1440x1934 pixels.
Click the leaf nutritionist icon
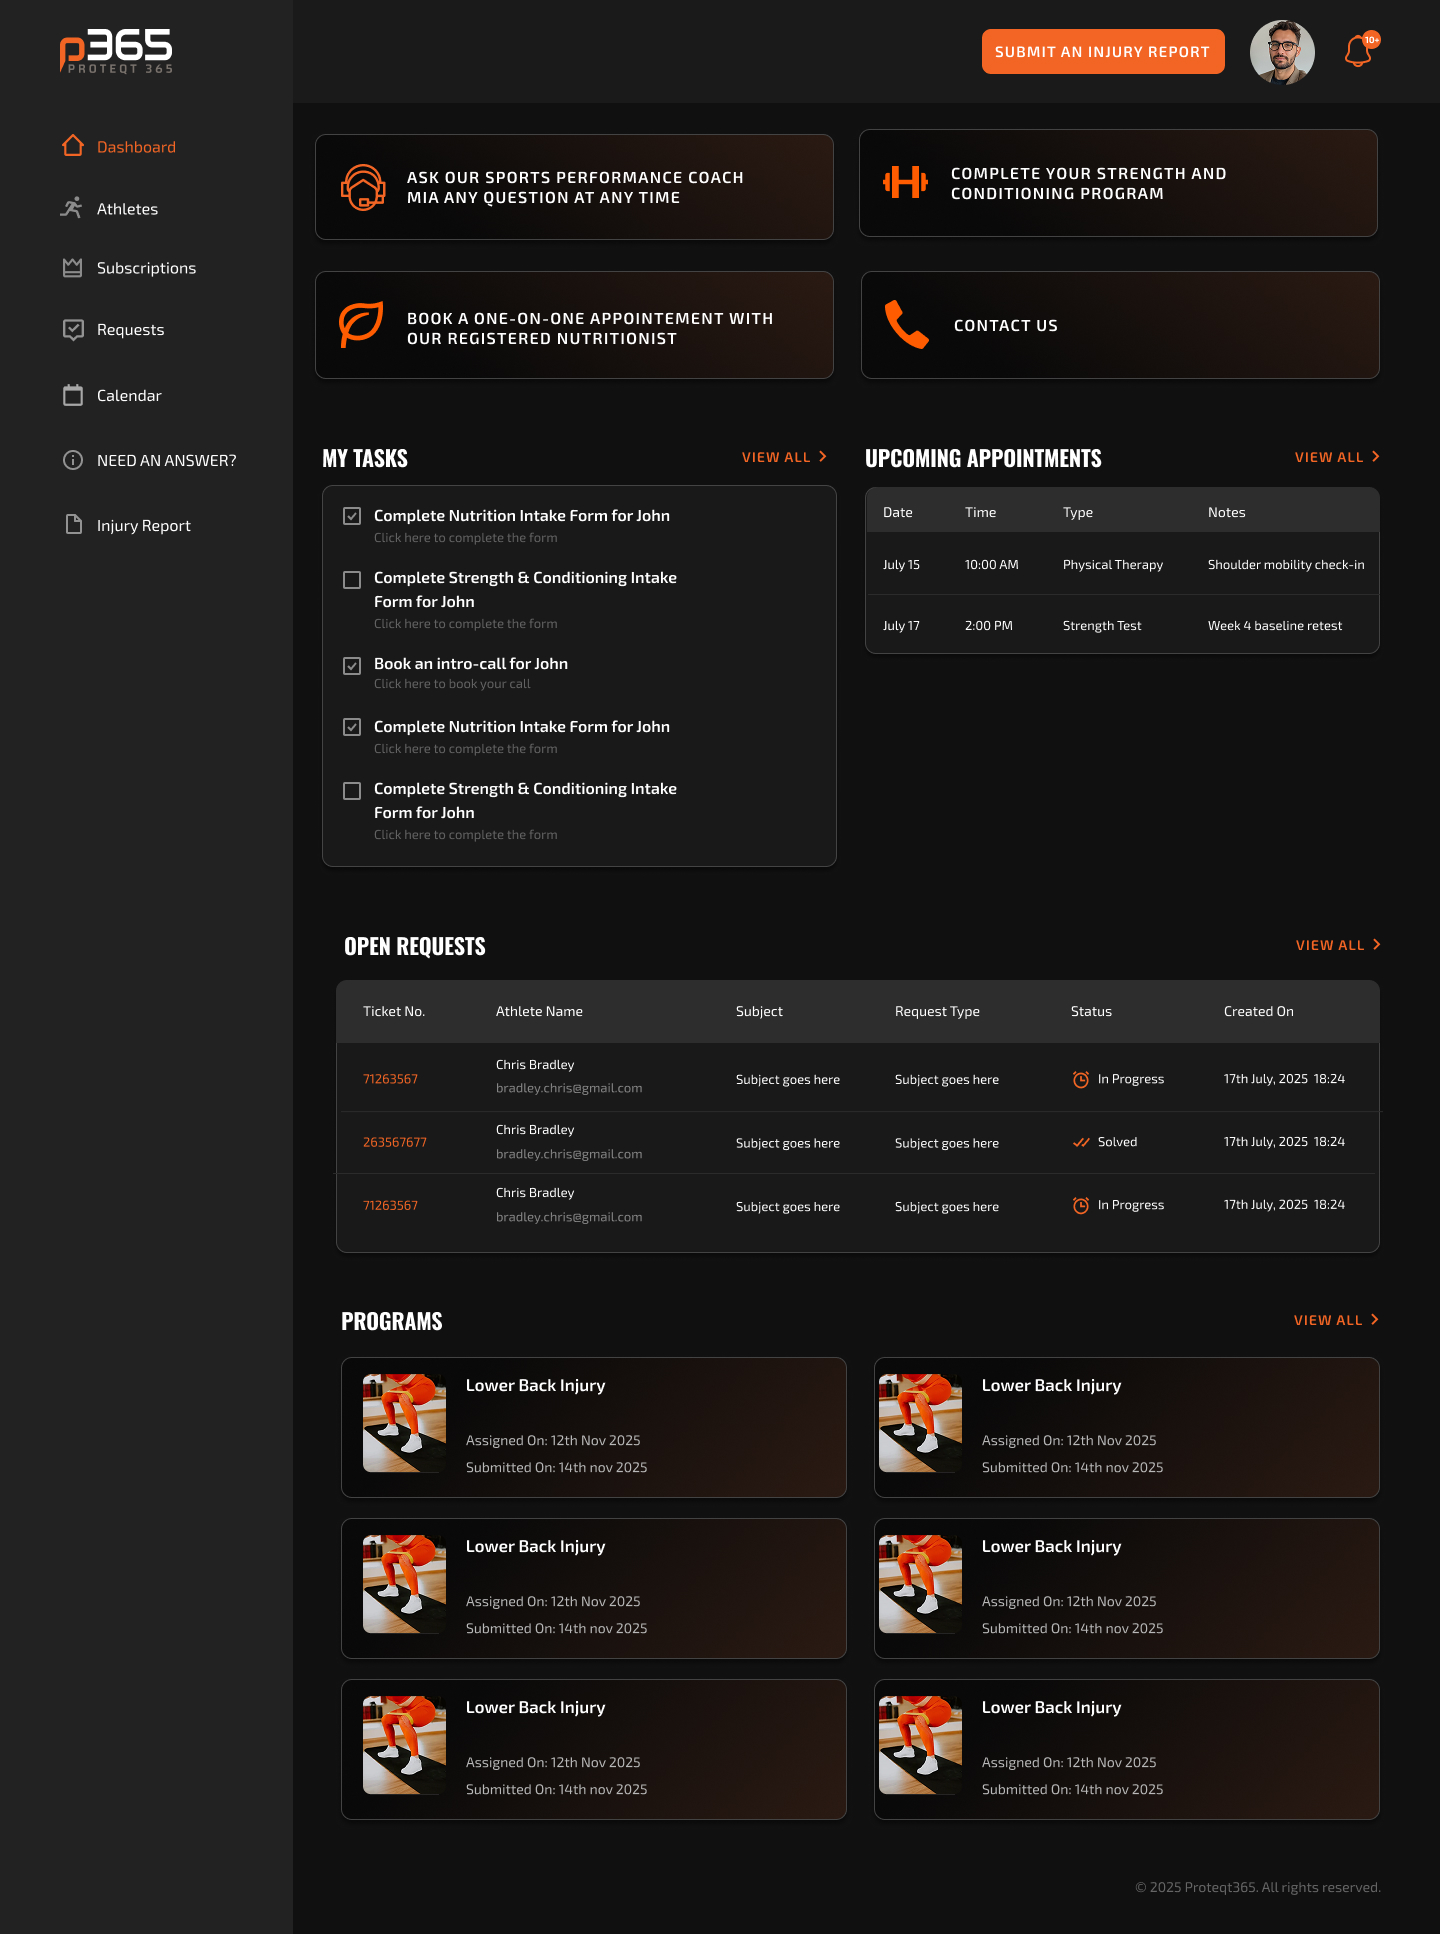click(x=361, y=325)
